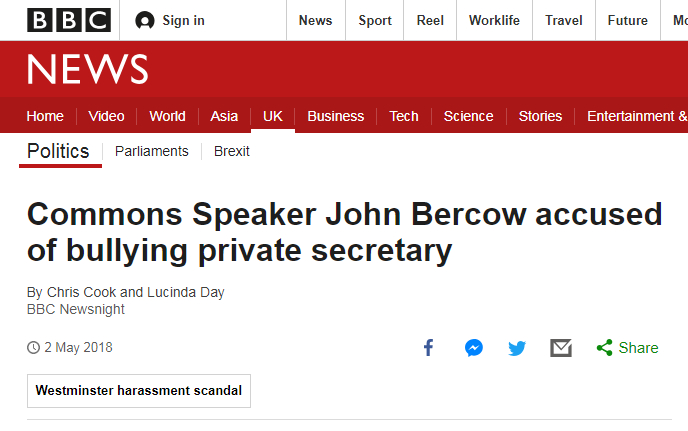The width and height of the screenshot is (688, 431).
Task: Open the Worklife section
Action: tap(494, 21)
